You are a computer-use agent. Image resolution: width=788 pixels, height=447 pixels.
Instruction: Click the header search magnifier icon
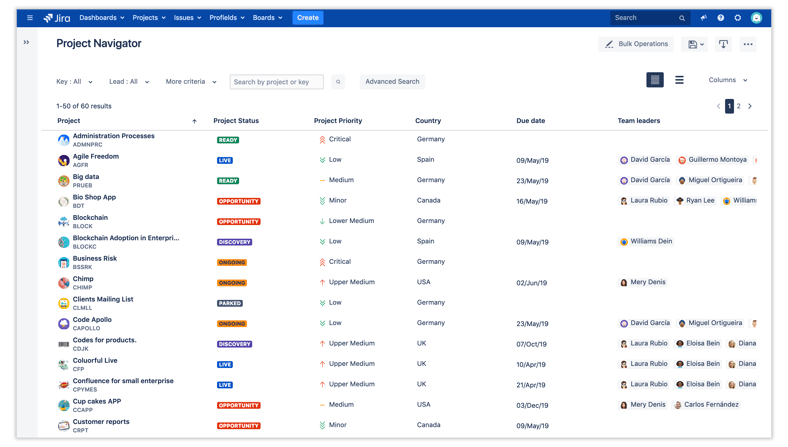pyautogui.click(x=682, y=18)
